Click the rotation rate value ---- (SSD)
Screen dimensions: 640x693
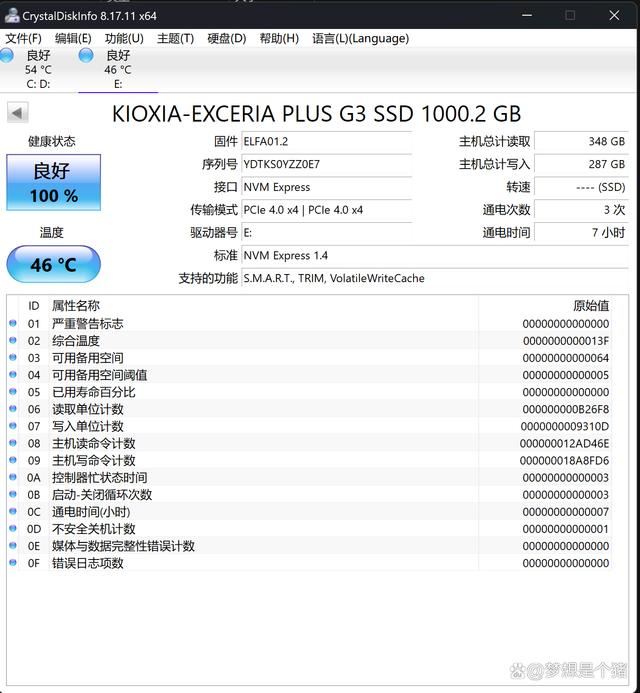581,187
